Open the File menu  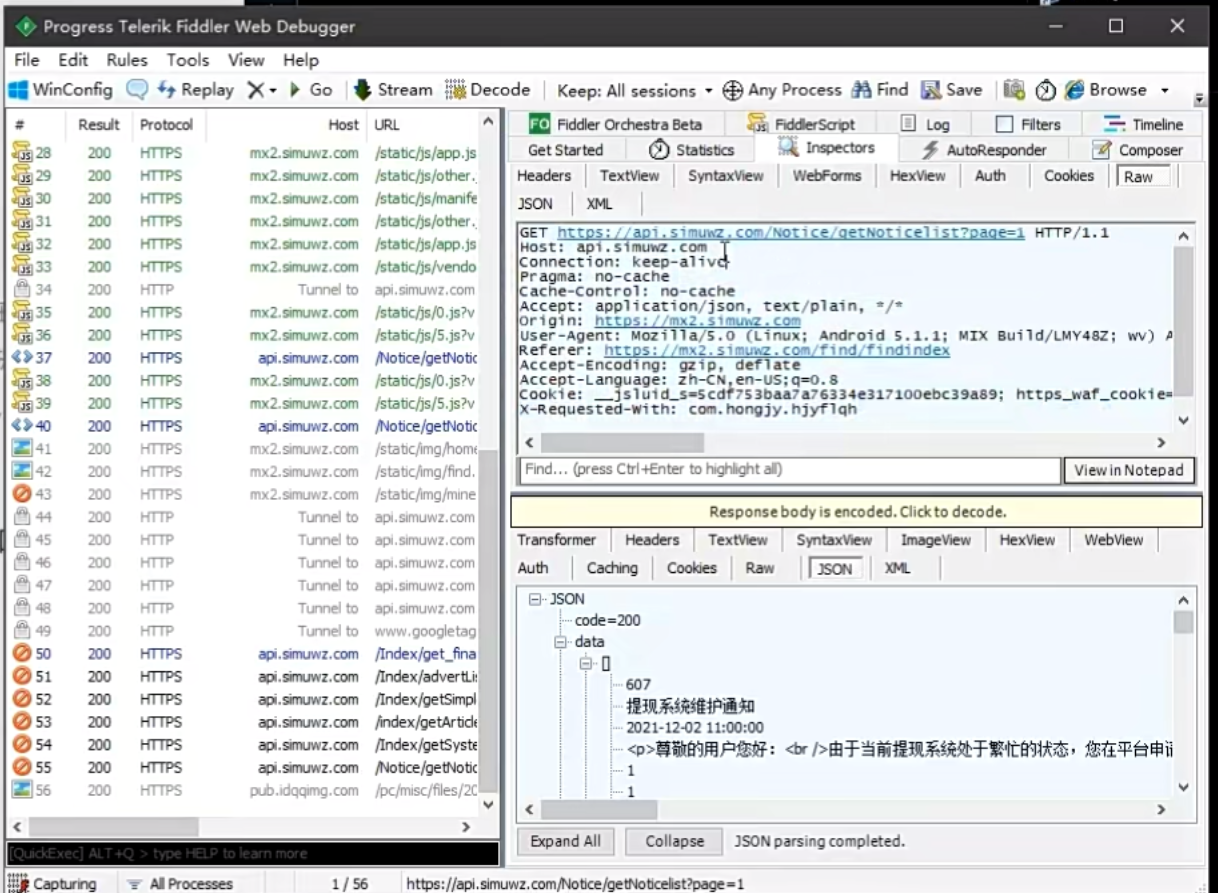[x=27, y=60]
